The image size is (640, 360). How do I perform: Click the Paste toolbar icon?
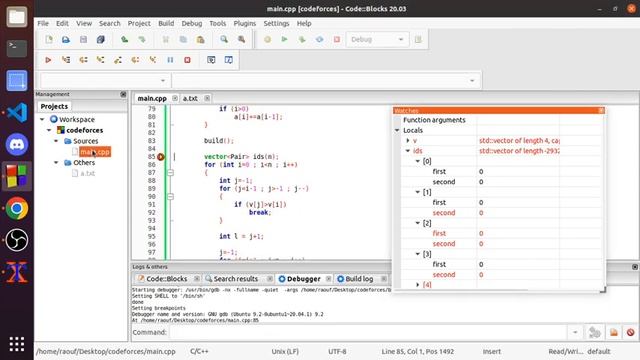200,40
